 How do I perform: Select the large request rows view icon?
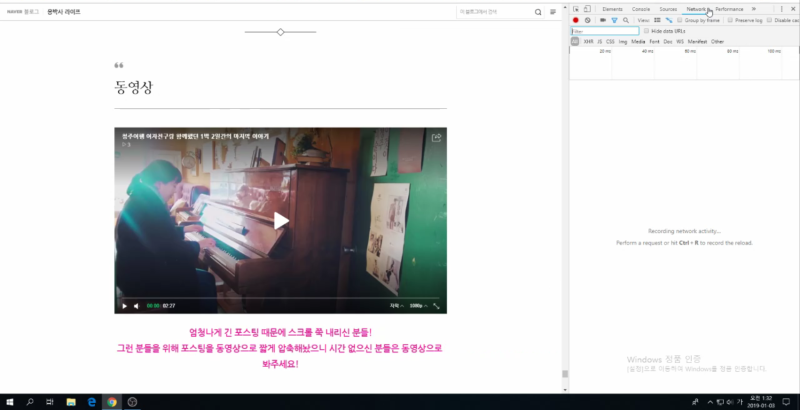tap(657, 20)
